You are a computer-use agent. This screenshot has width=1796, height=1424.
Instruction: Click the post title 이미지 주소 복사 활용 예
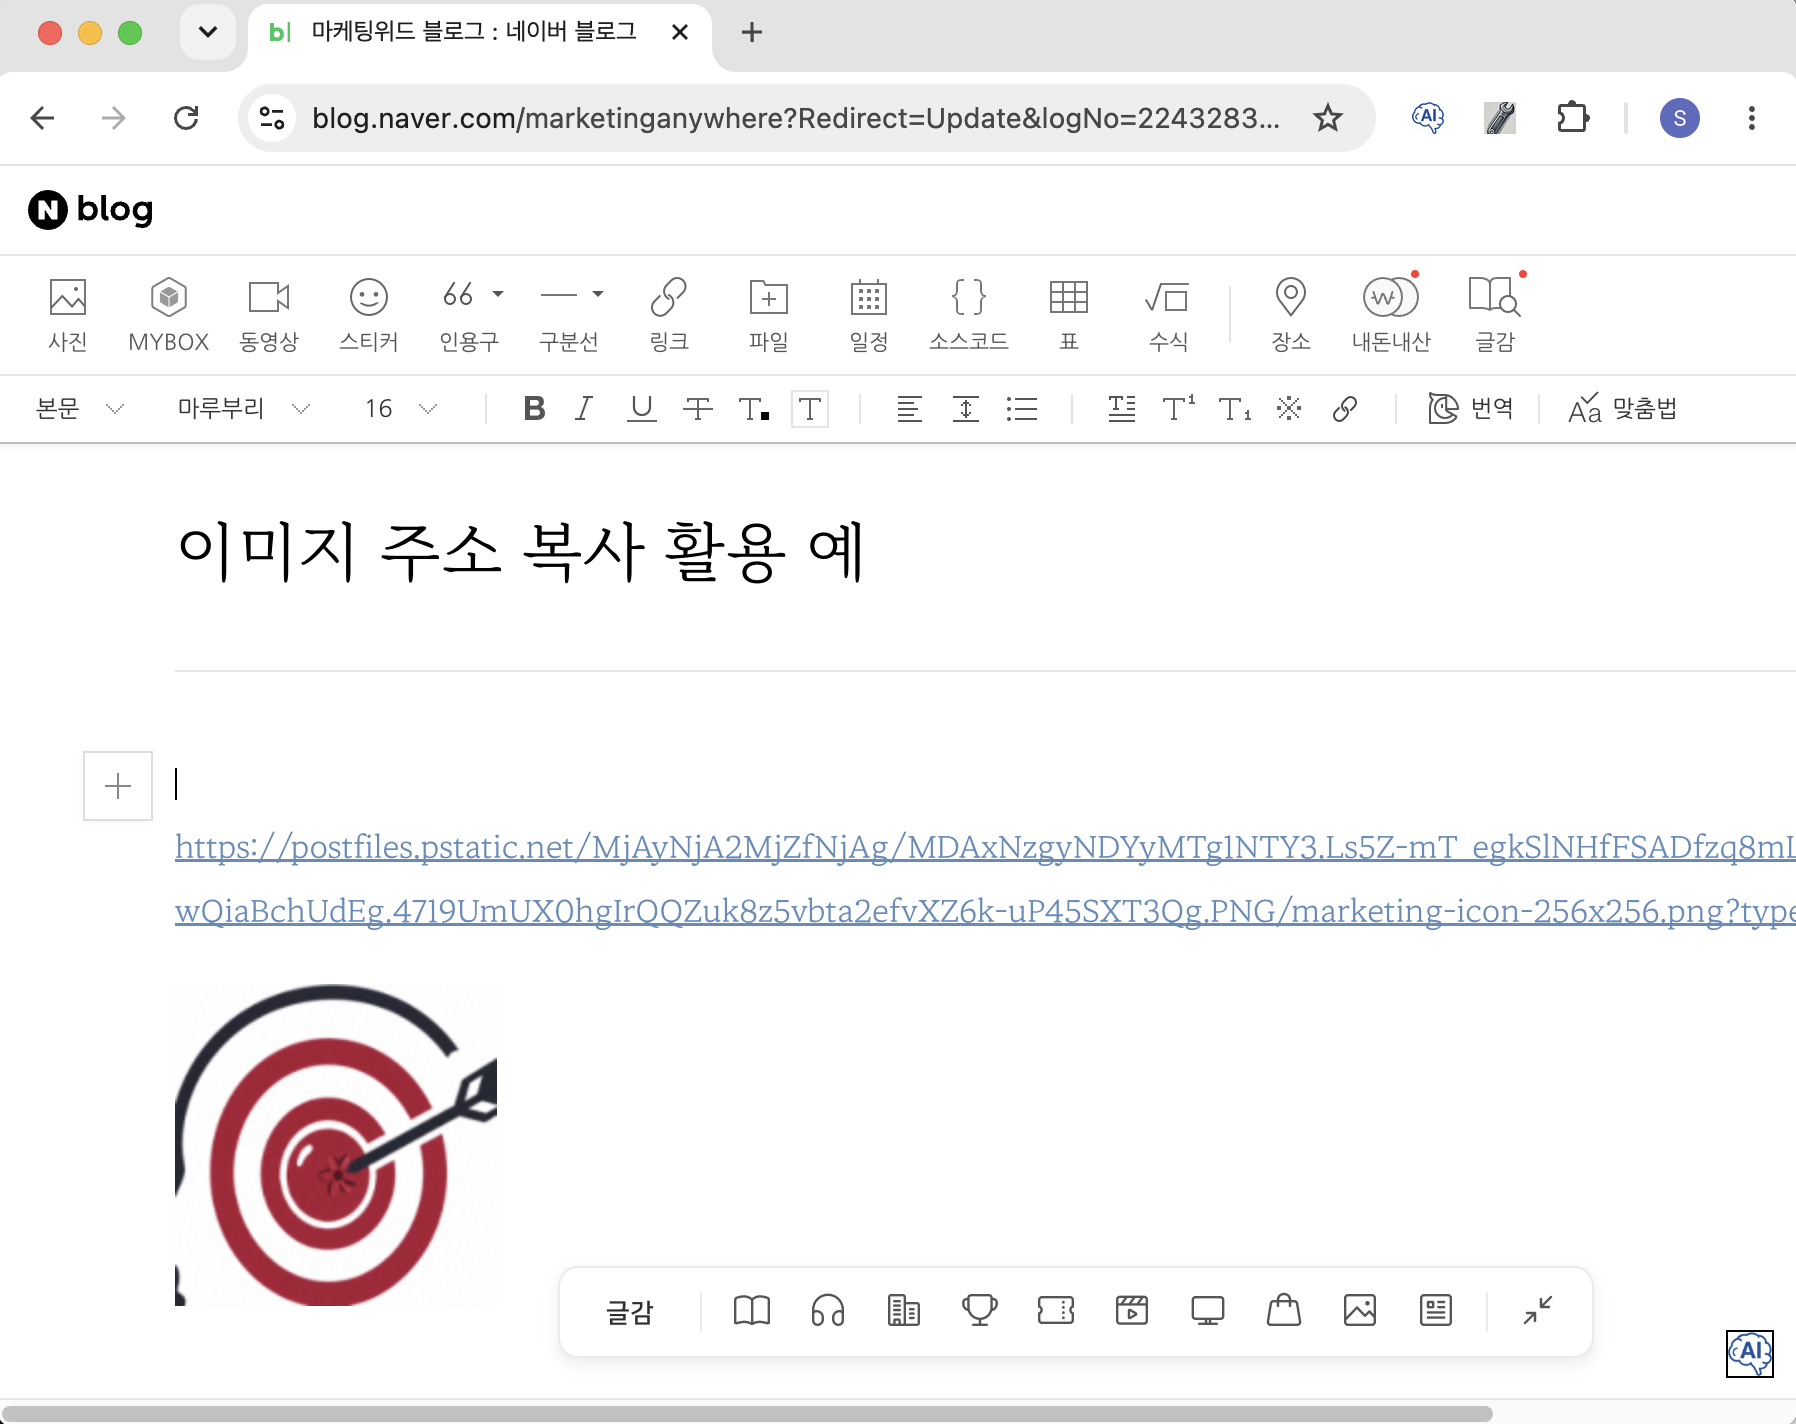[x=520, y=551]
